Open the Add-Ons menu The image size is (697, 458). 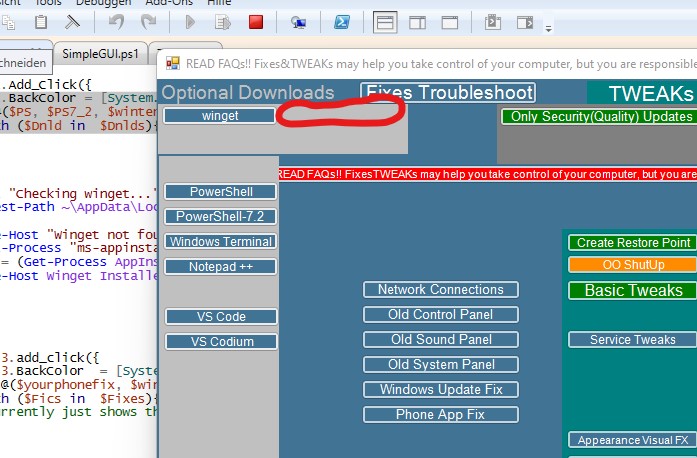coord(169,3)
